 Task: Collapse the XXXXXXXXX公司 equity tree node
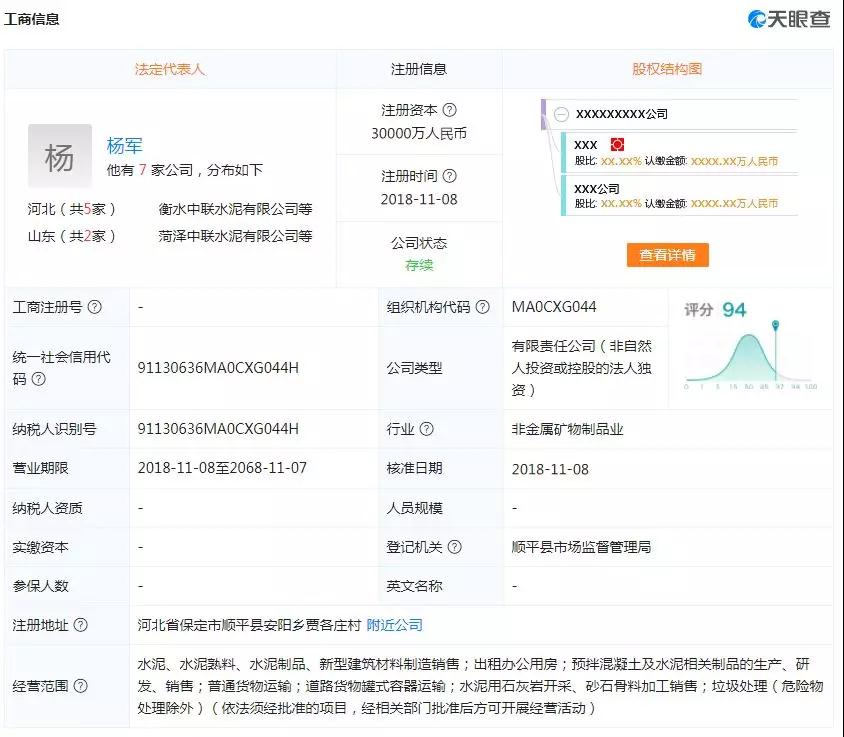pyautogui.click(x=562, y=114)
